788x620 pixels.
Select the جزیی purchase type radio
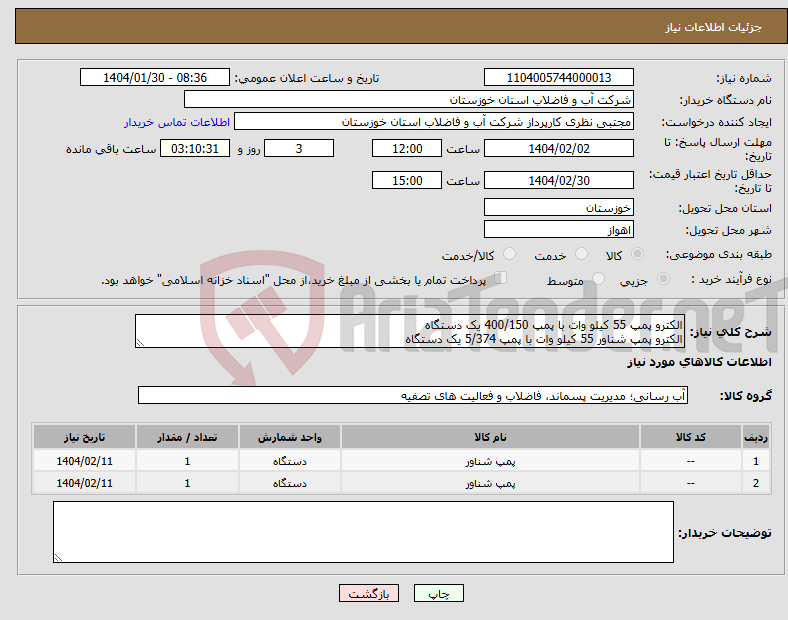(x=663, y=278)
